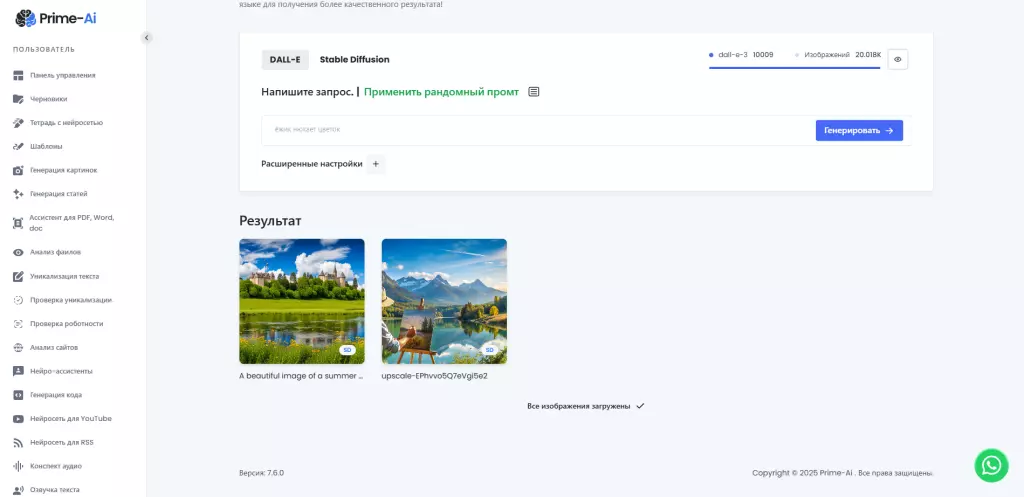Viewport: 1024px width, 497px height.
Task: Open Тетрадь с нейросетью sidebar entry
Action: [x=67, y=123]
